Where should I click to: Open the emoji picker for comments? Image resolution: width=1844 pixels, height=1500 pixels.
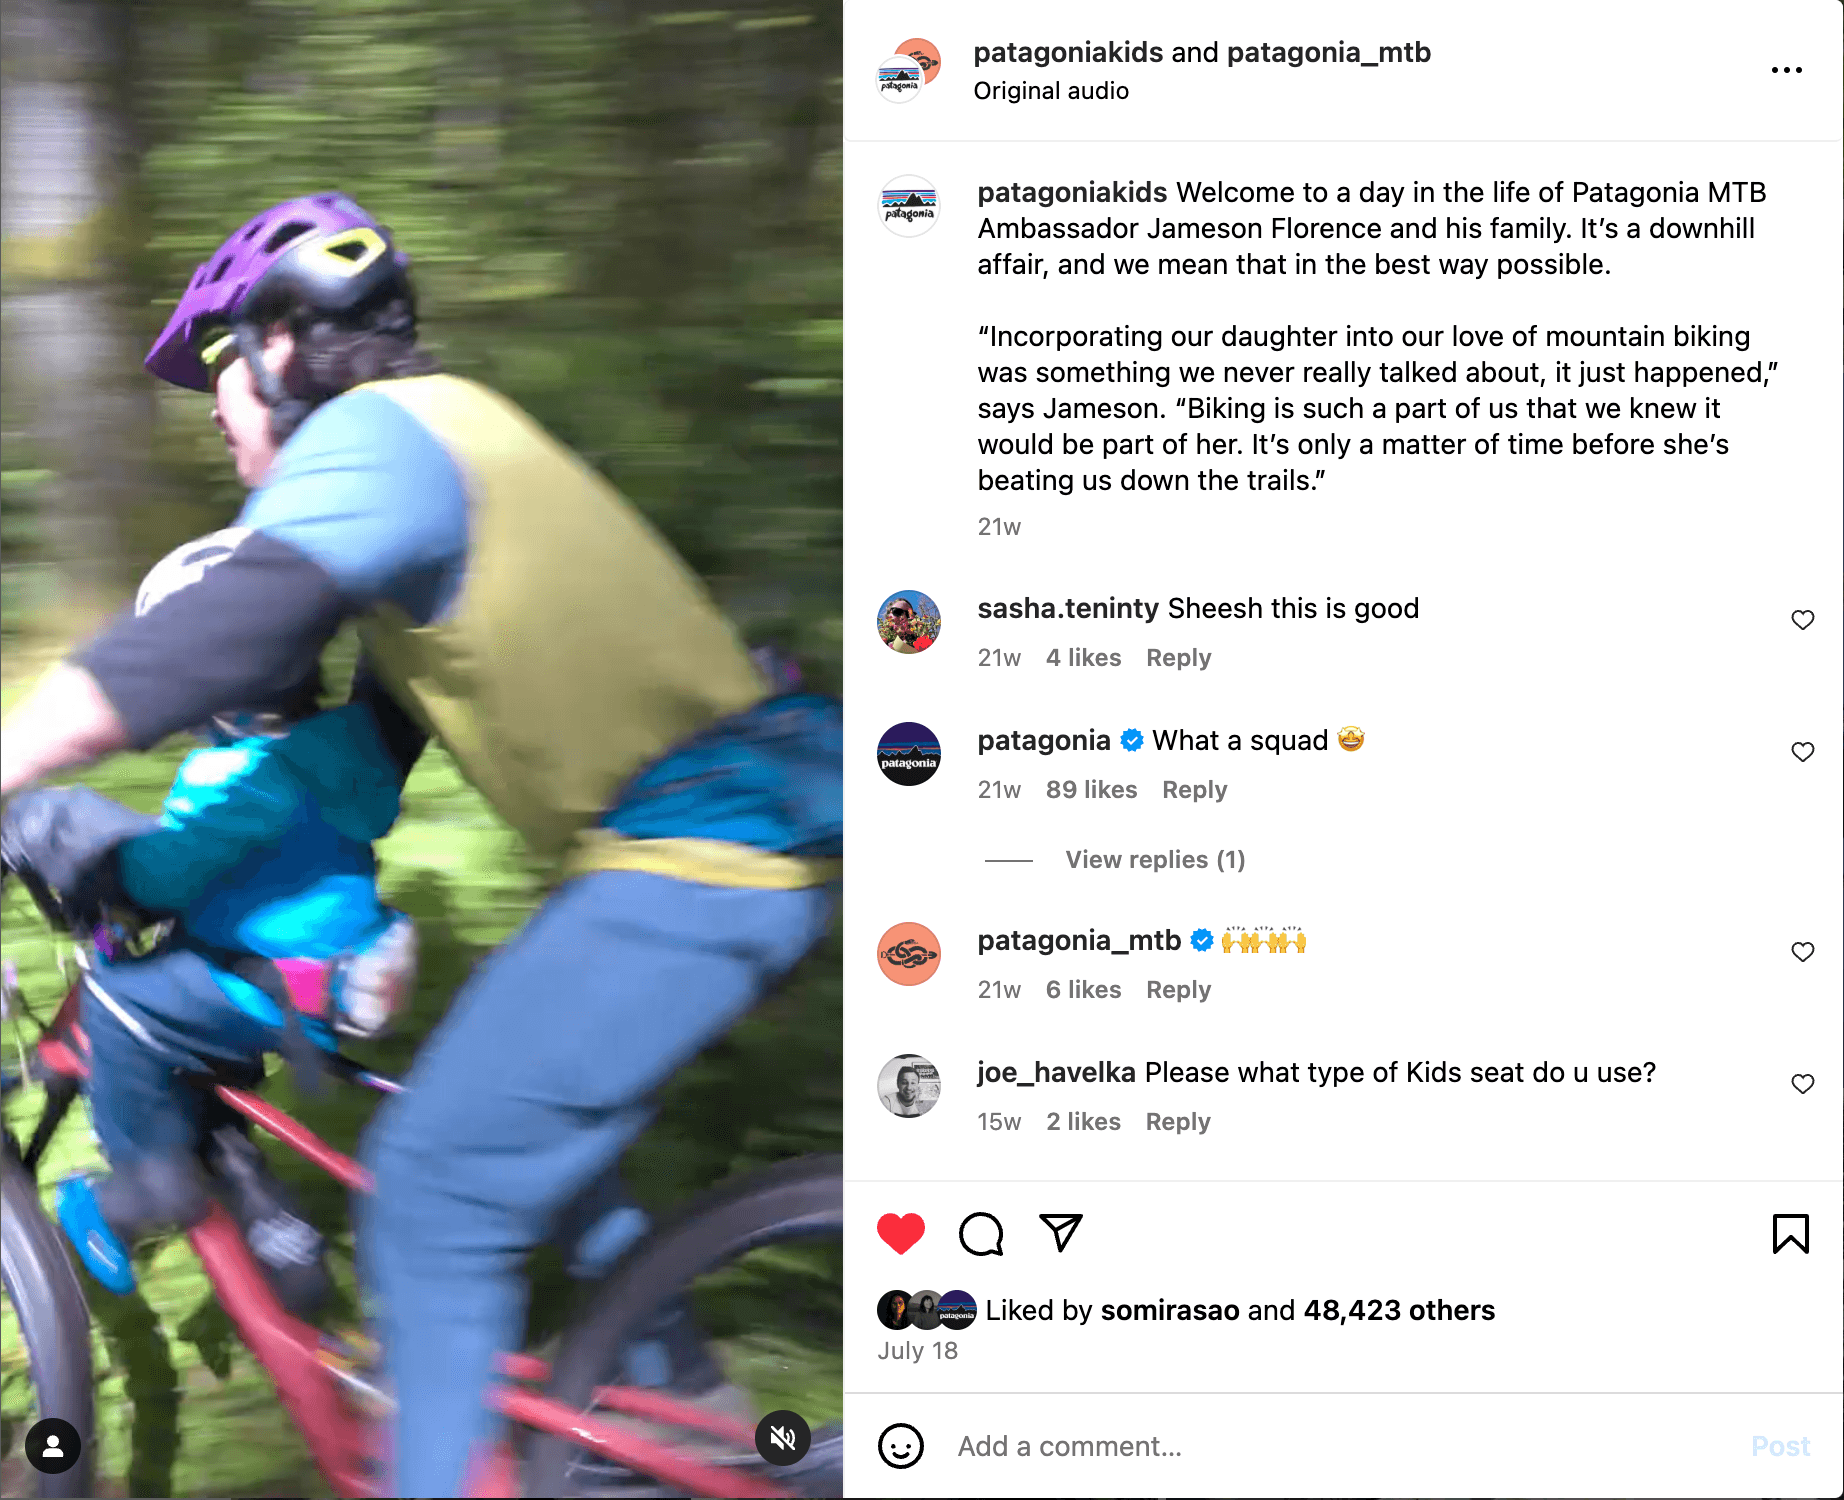[900, 1446]
